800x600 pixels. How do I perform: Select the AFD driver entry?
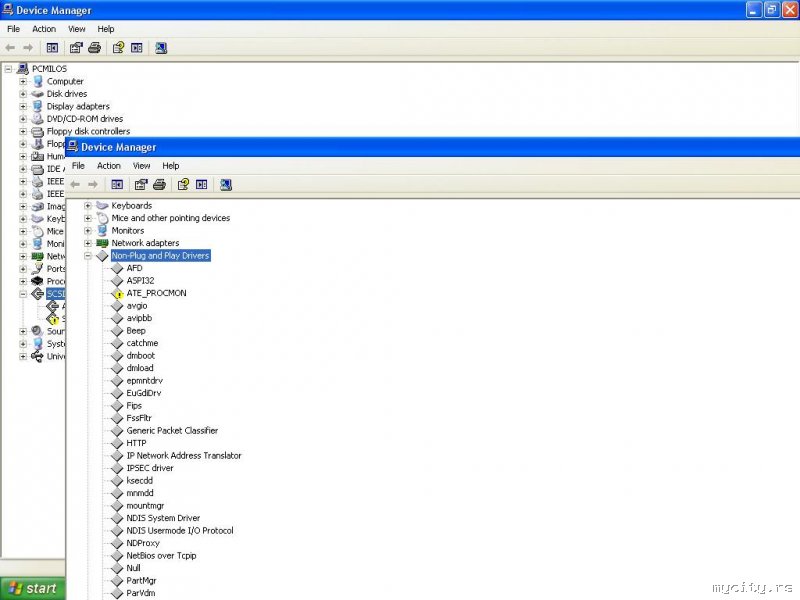pos(134,268)
